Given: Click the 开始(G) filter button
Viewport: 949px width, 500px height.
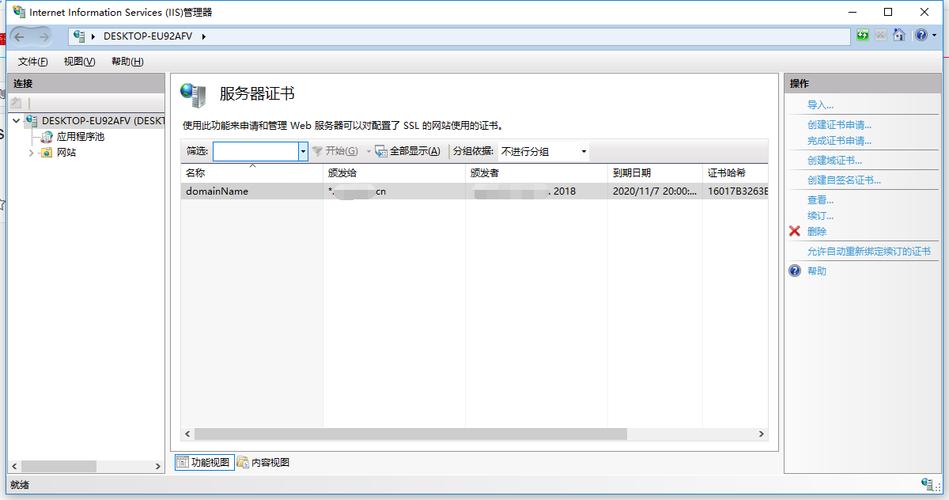Looking at the screenshot, I should coord(335,151).
